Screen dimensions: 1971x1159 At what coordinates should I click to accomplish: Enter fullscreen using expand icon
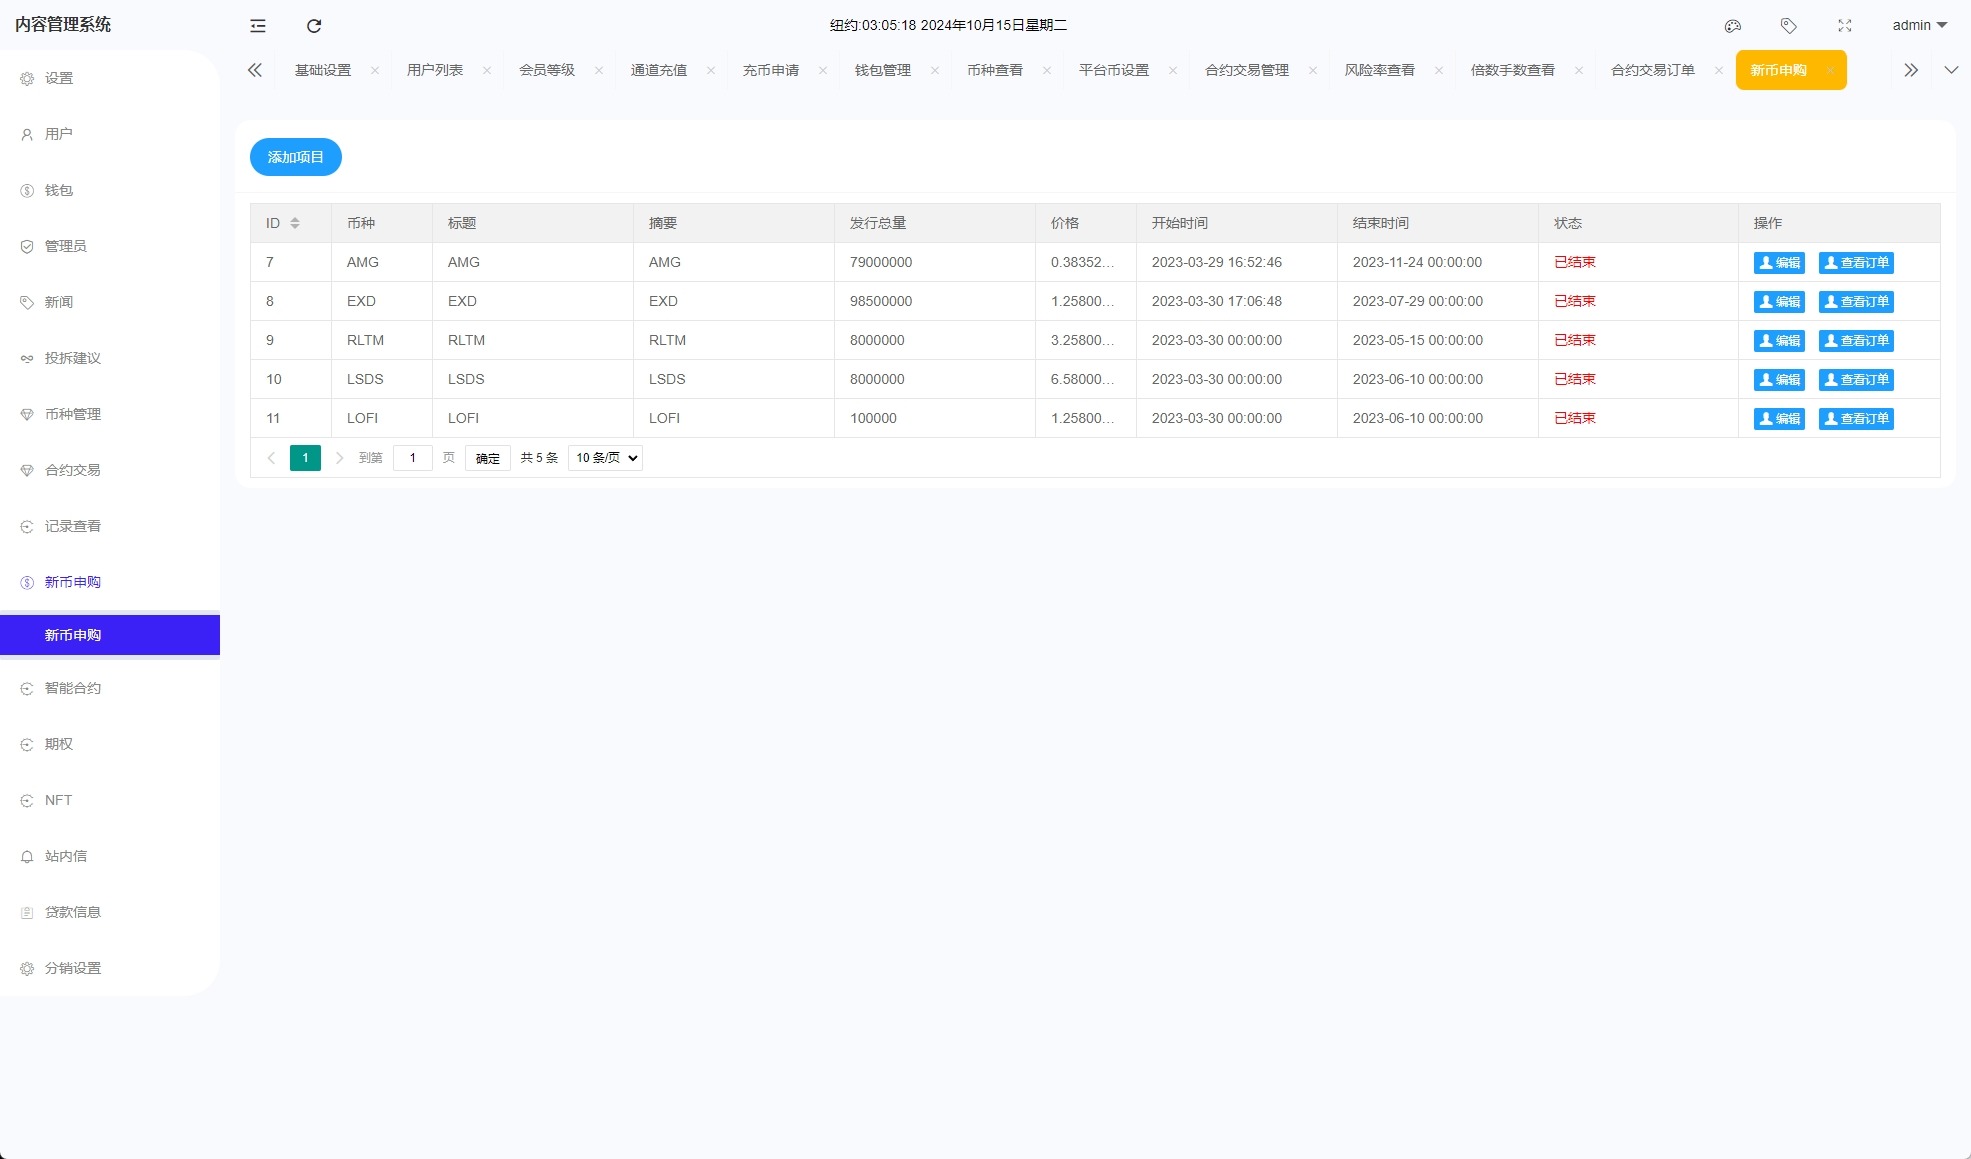coord(1845,26)
